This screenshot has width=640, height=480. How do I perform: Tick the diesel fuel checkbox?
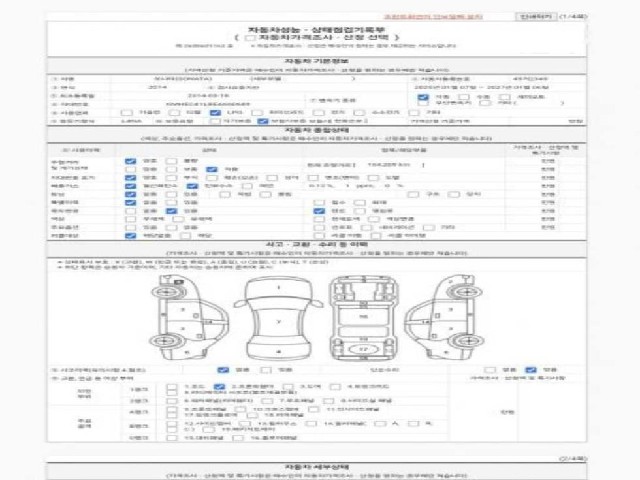[x=174, y=112]
